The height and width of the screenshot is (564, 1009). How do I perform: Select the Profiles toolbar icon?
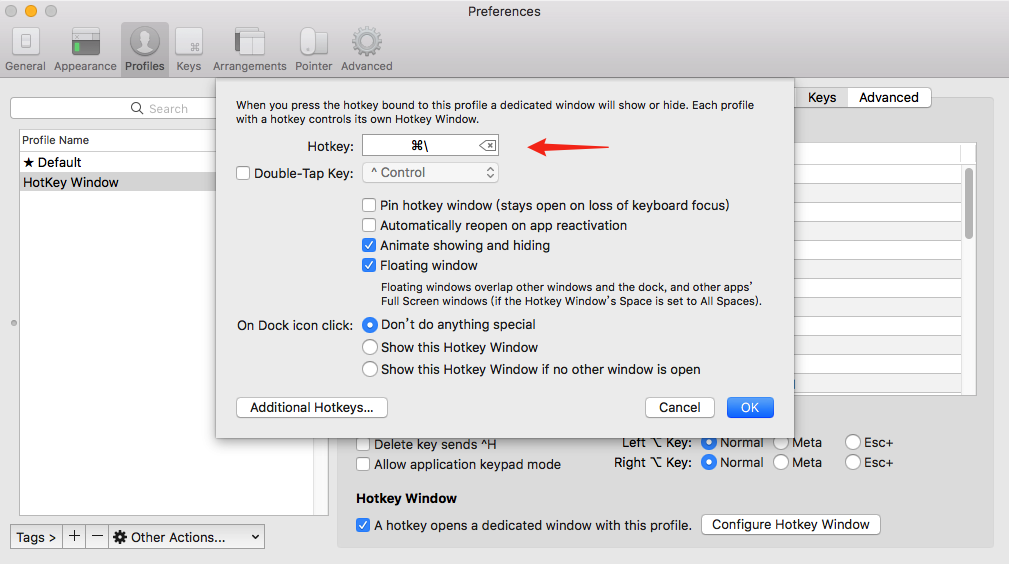point(145,50)
